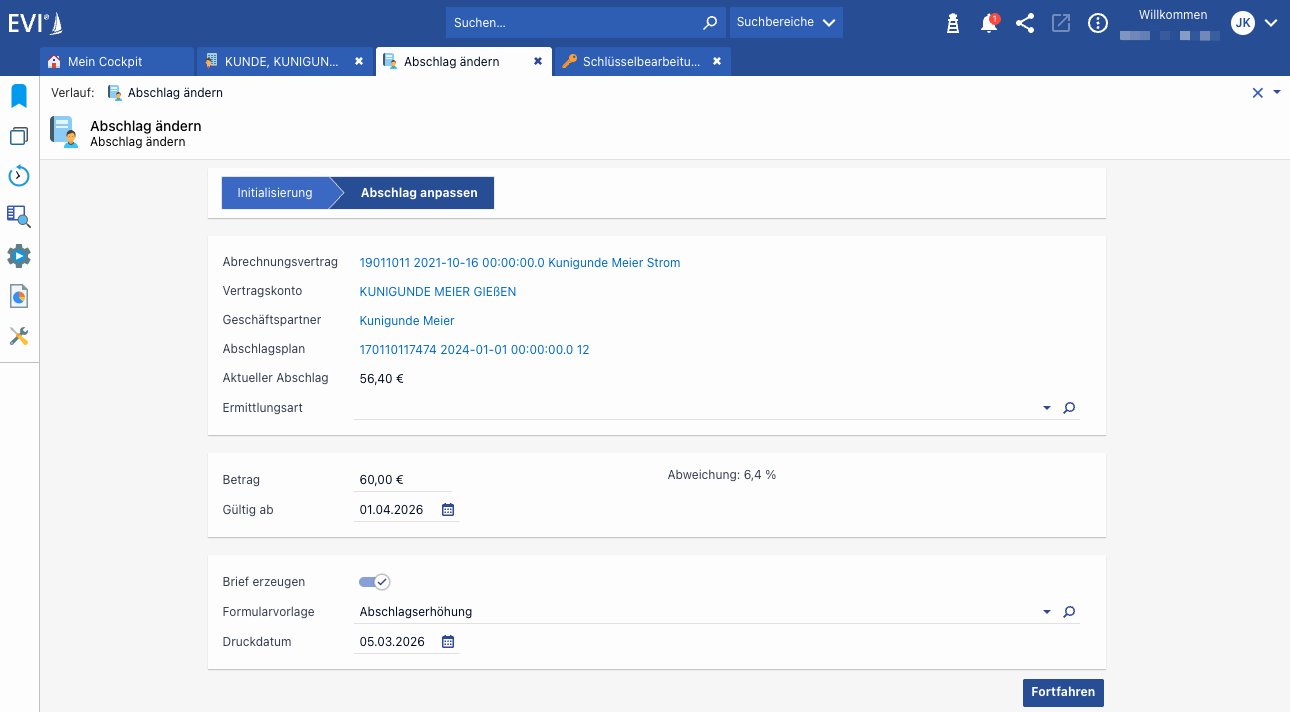Screen dimensions: 1290x712
Task: Toggle the Brief erzeugen switch
Action: [x=374, y=582]
